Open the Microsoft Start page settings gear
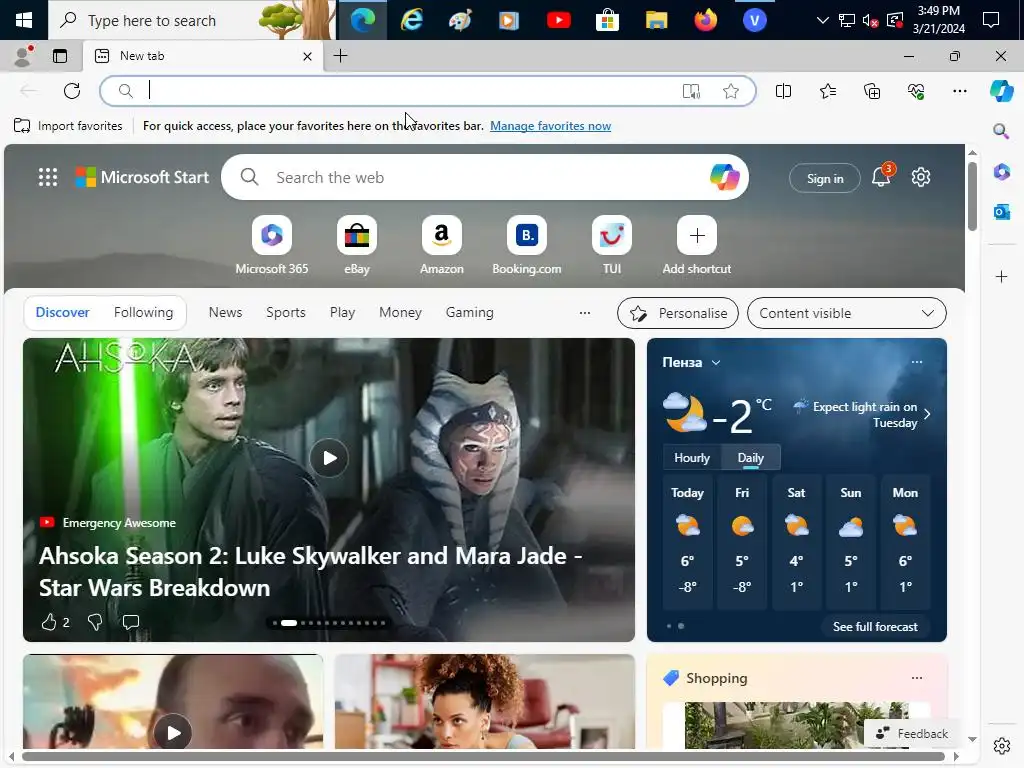The height and width of the screenshot is (768, 1024). point(921,177)
